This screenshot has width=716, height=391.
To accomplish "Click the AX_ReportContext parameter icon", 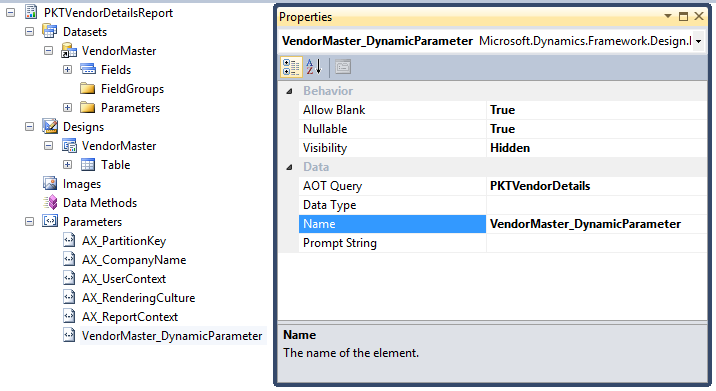I will (69, 317).
